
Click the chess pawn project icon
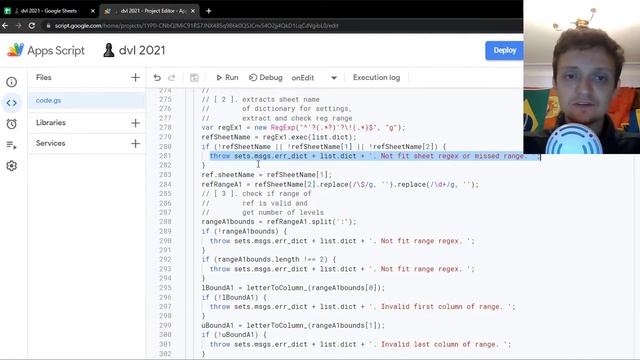[109, 50]
